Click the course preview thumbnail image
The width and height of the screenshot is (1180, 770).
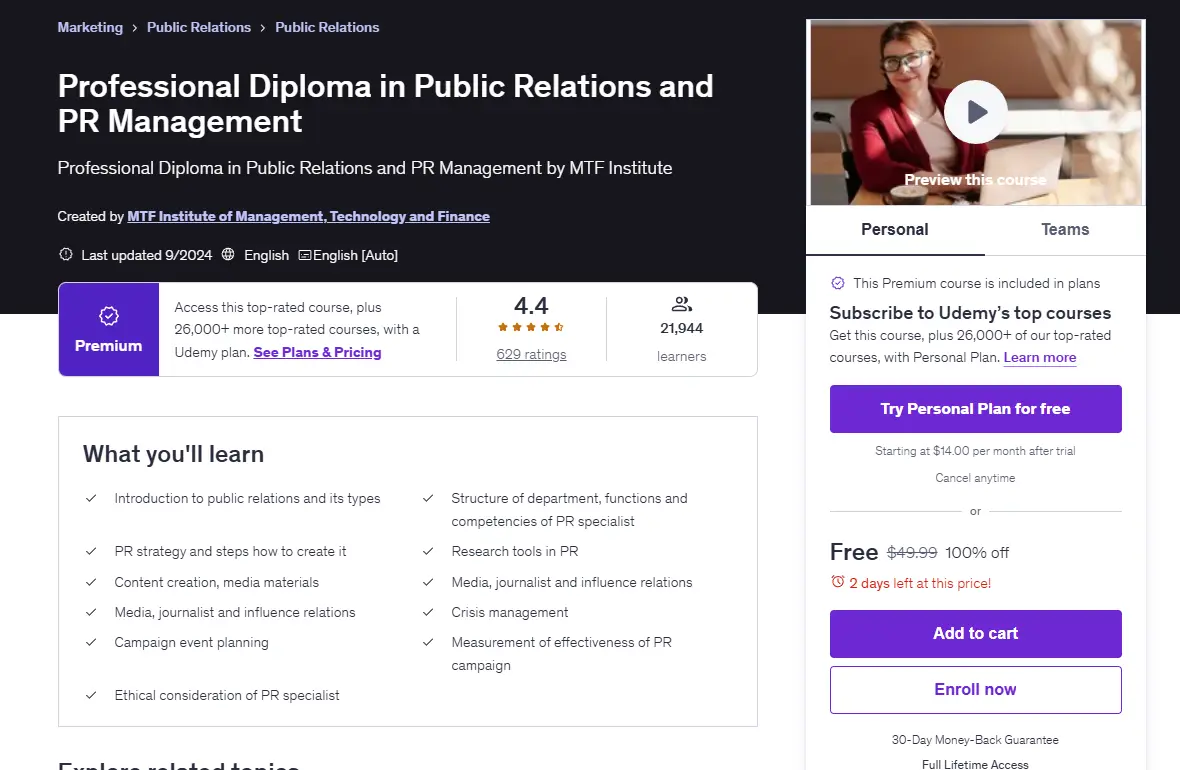point(975,112)
